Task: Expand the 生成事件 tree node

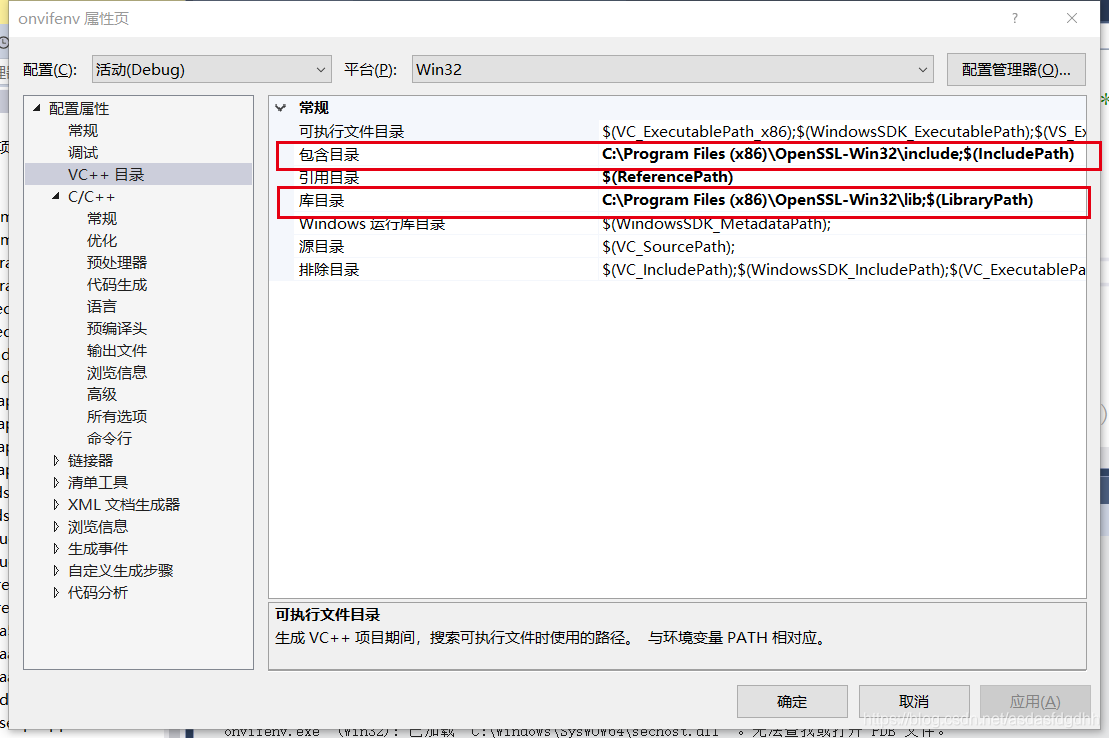Action: point(57,548)
